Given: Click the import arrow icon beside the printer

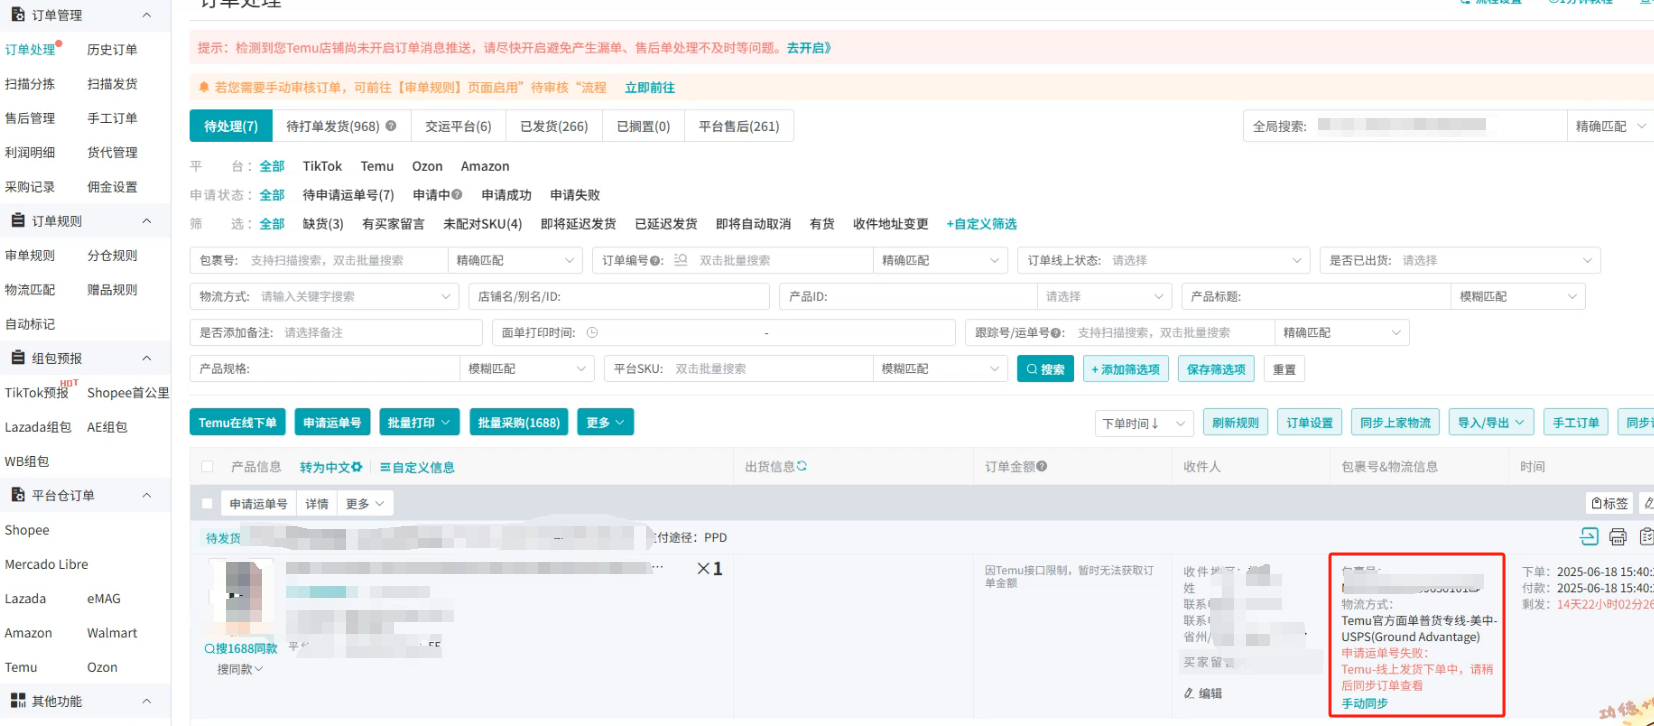Looking at the screenshot, I should (x=1589, y=537).
